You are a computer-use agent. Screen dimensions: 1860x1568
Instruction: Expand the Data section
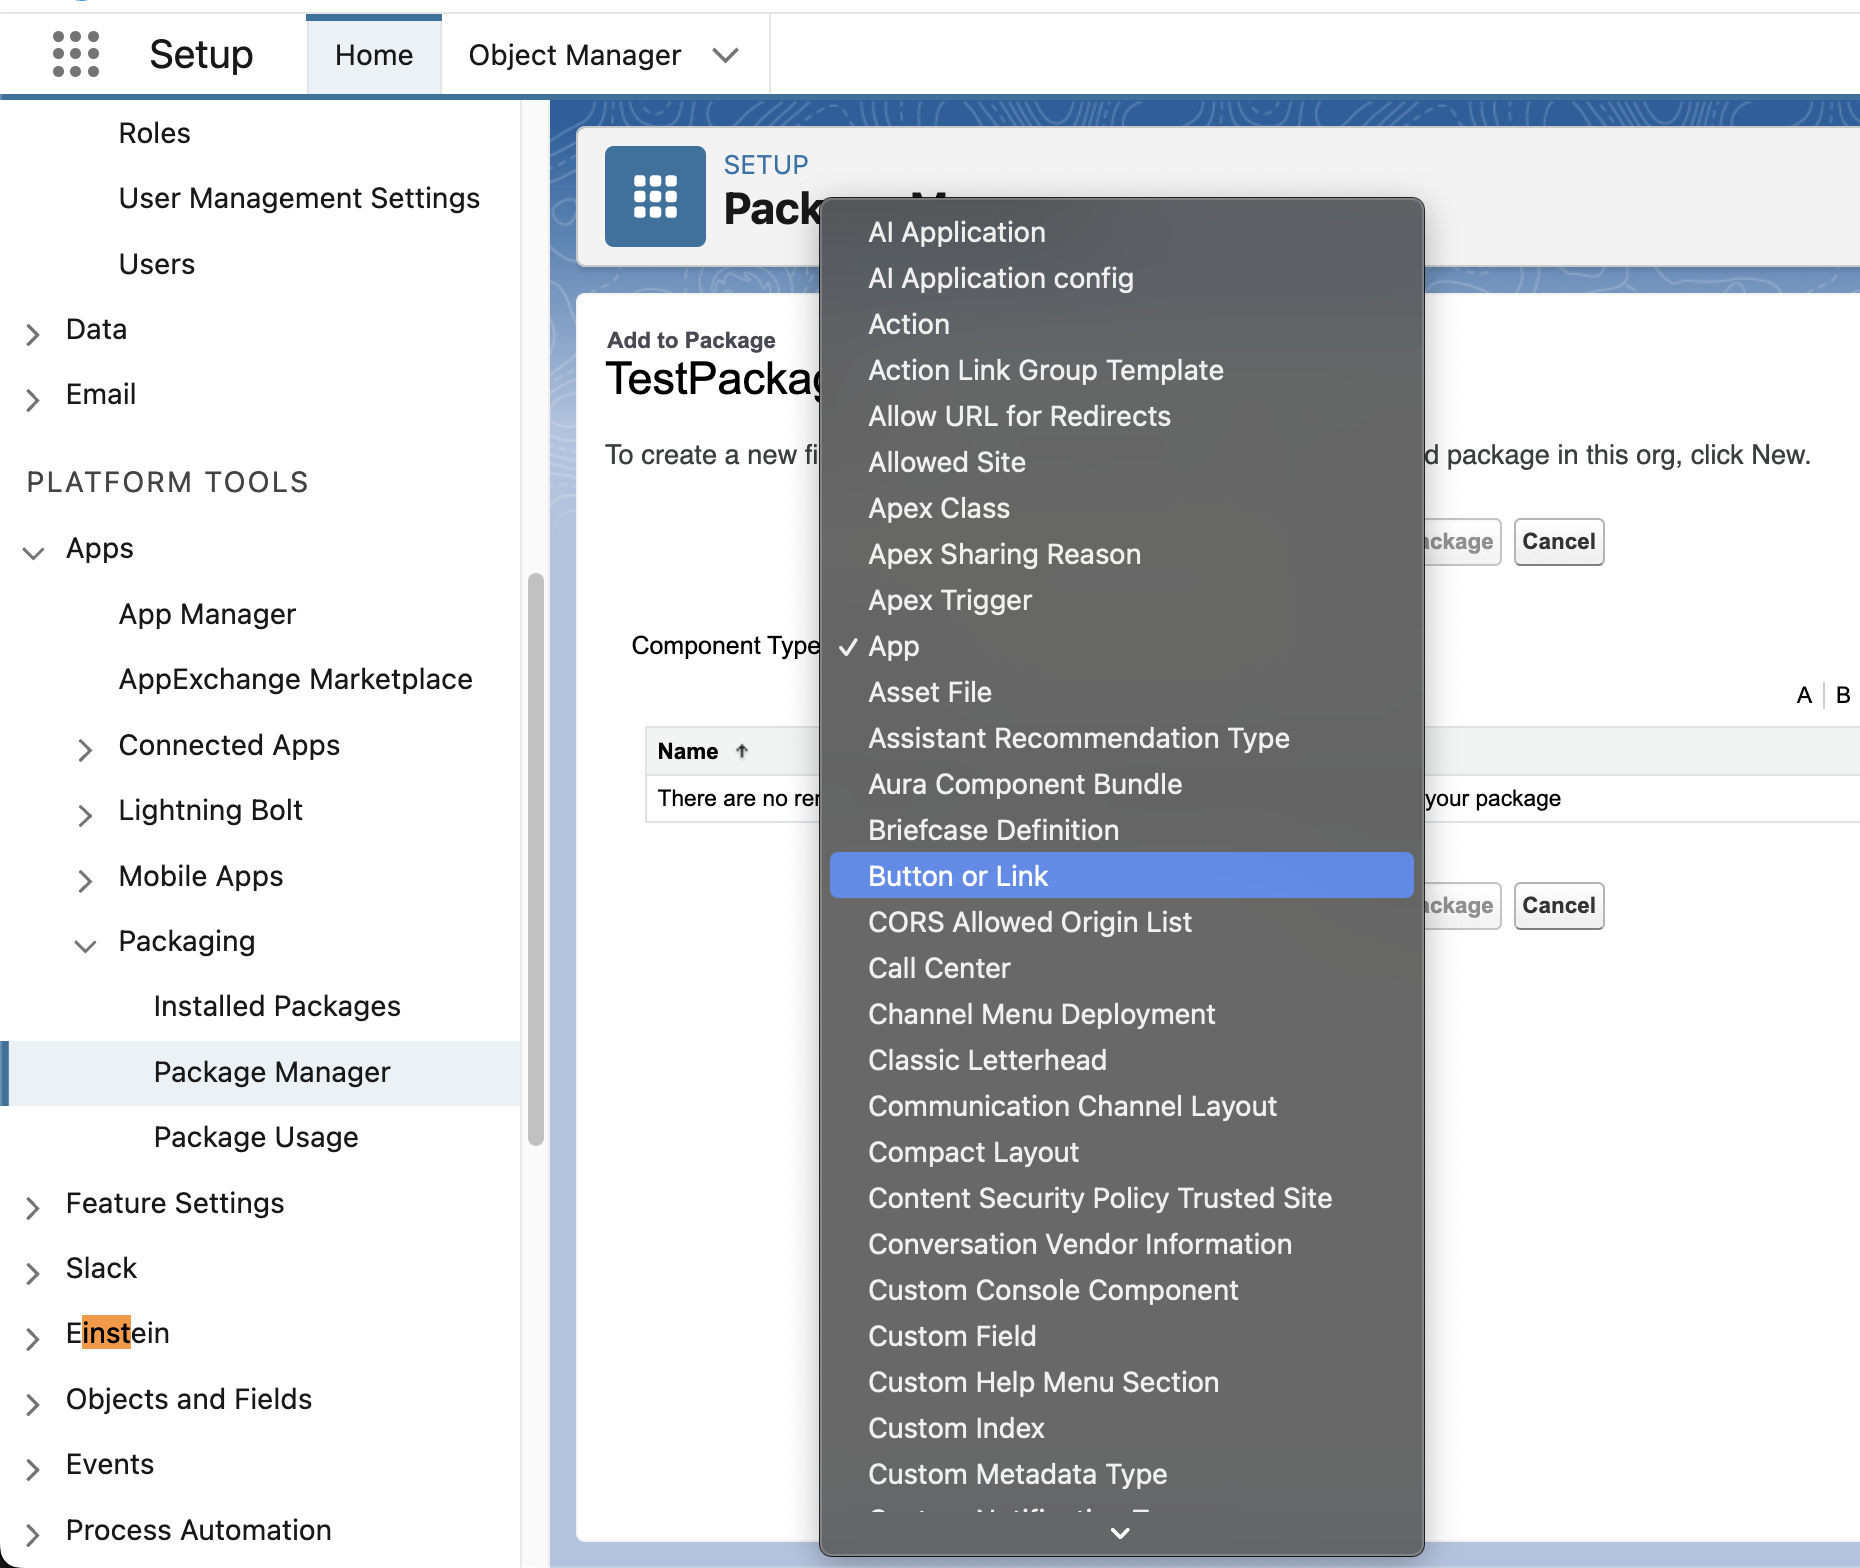[33, 333]
